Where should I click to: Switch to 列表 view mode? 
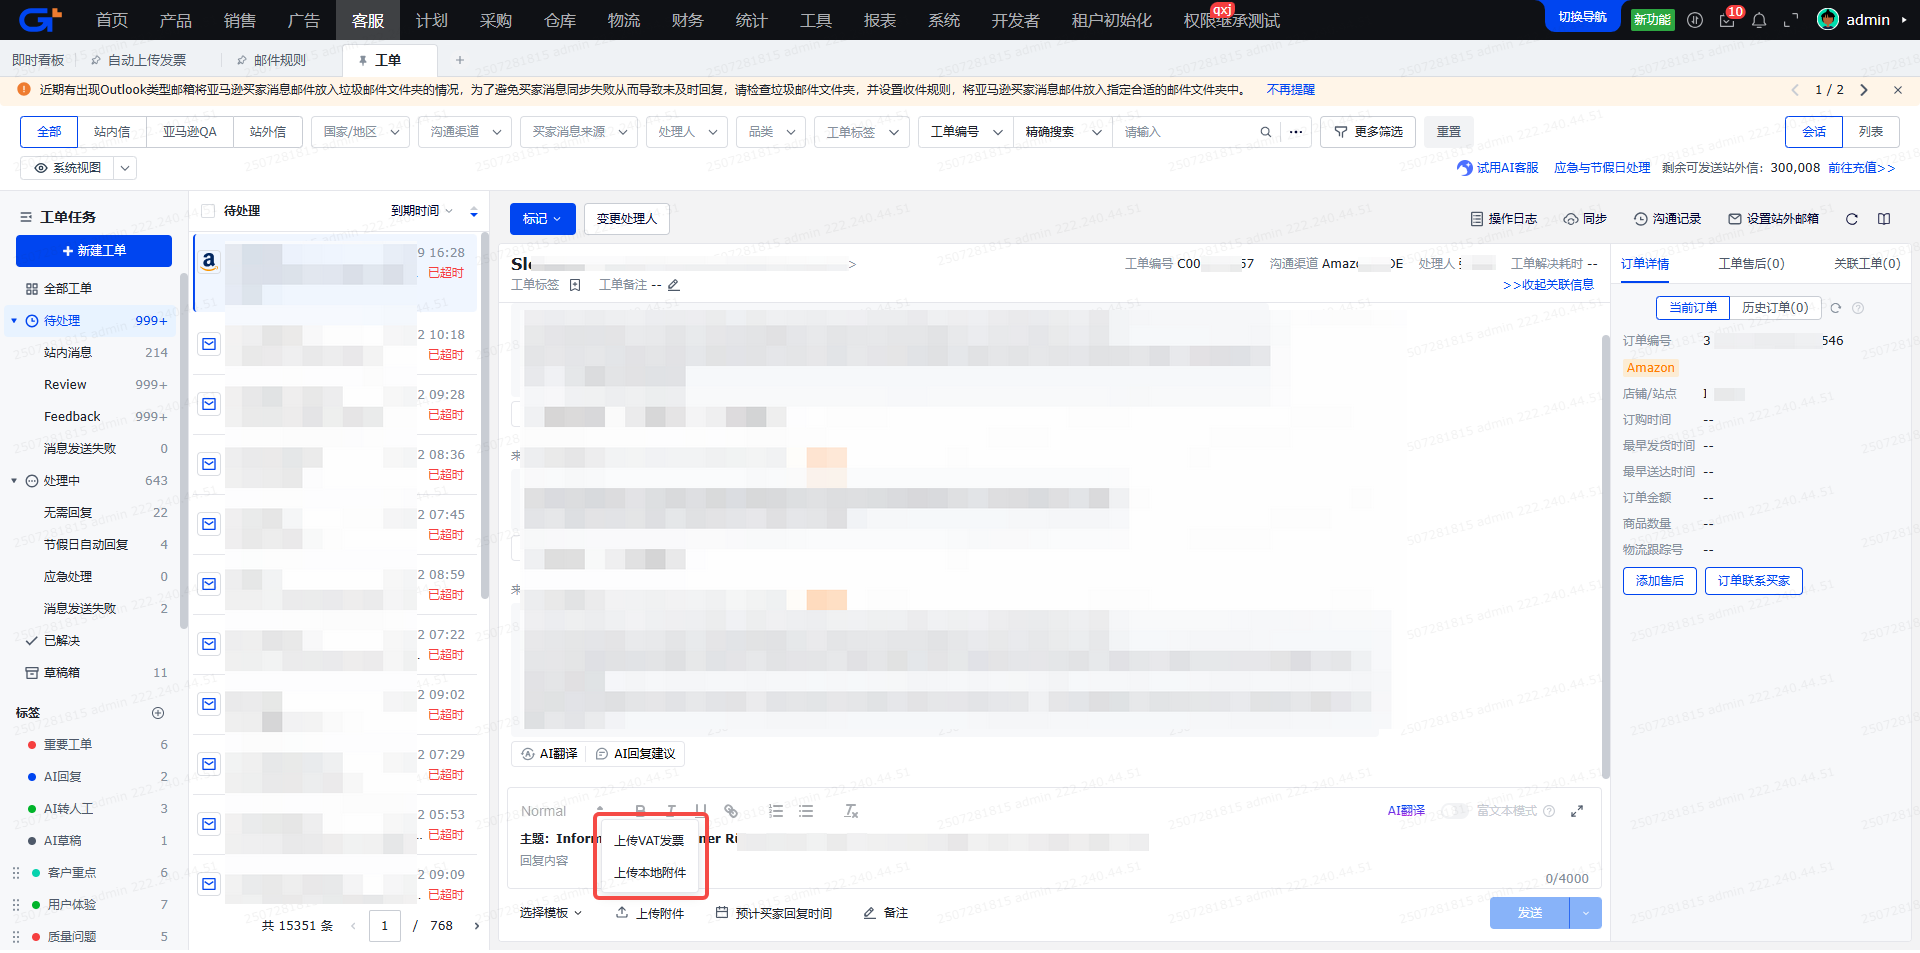click(x=1871, y=132)
